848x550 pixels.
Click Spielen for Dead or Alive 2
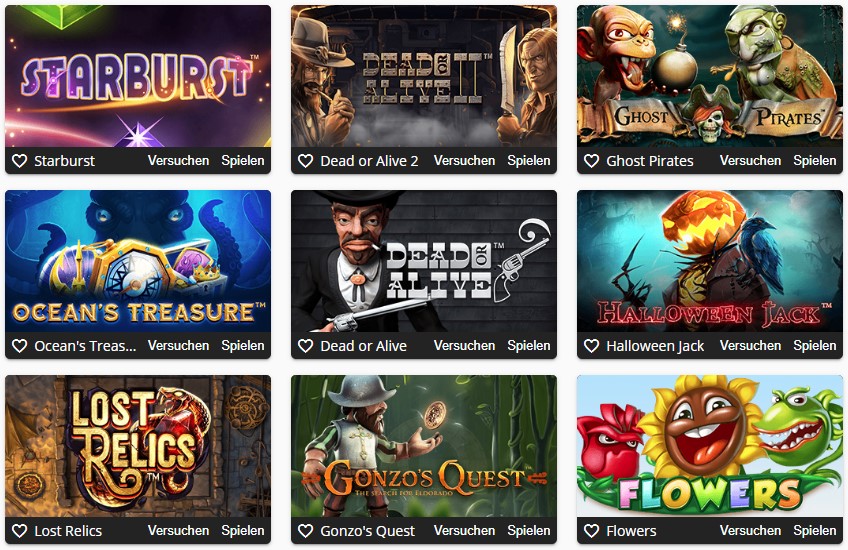[528, 161]
